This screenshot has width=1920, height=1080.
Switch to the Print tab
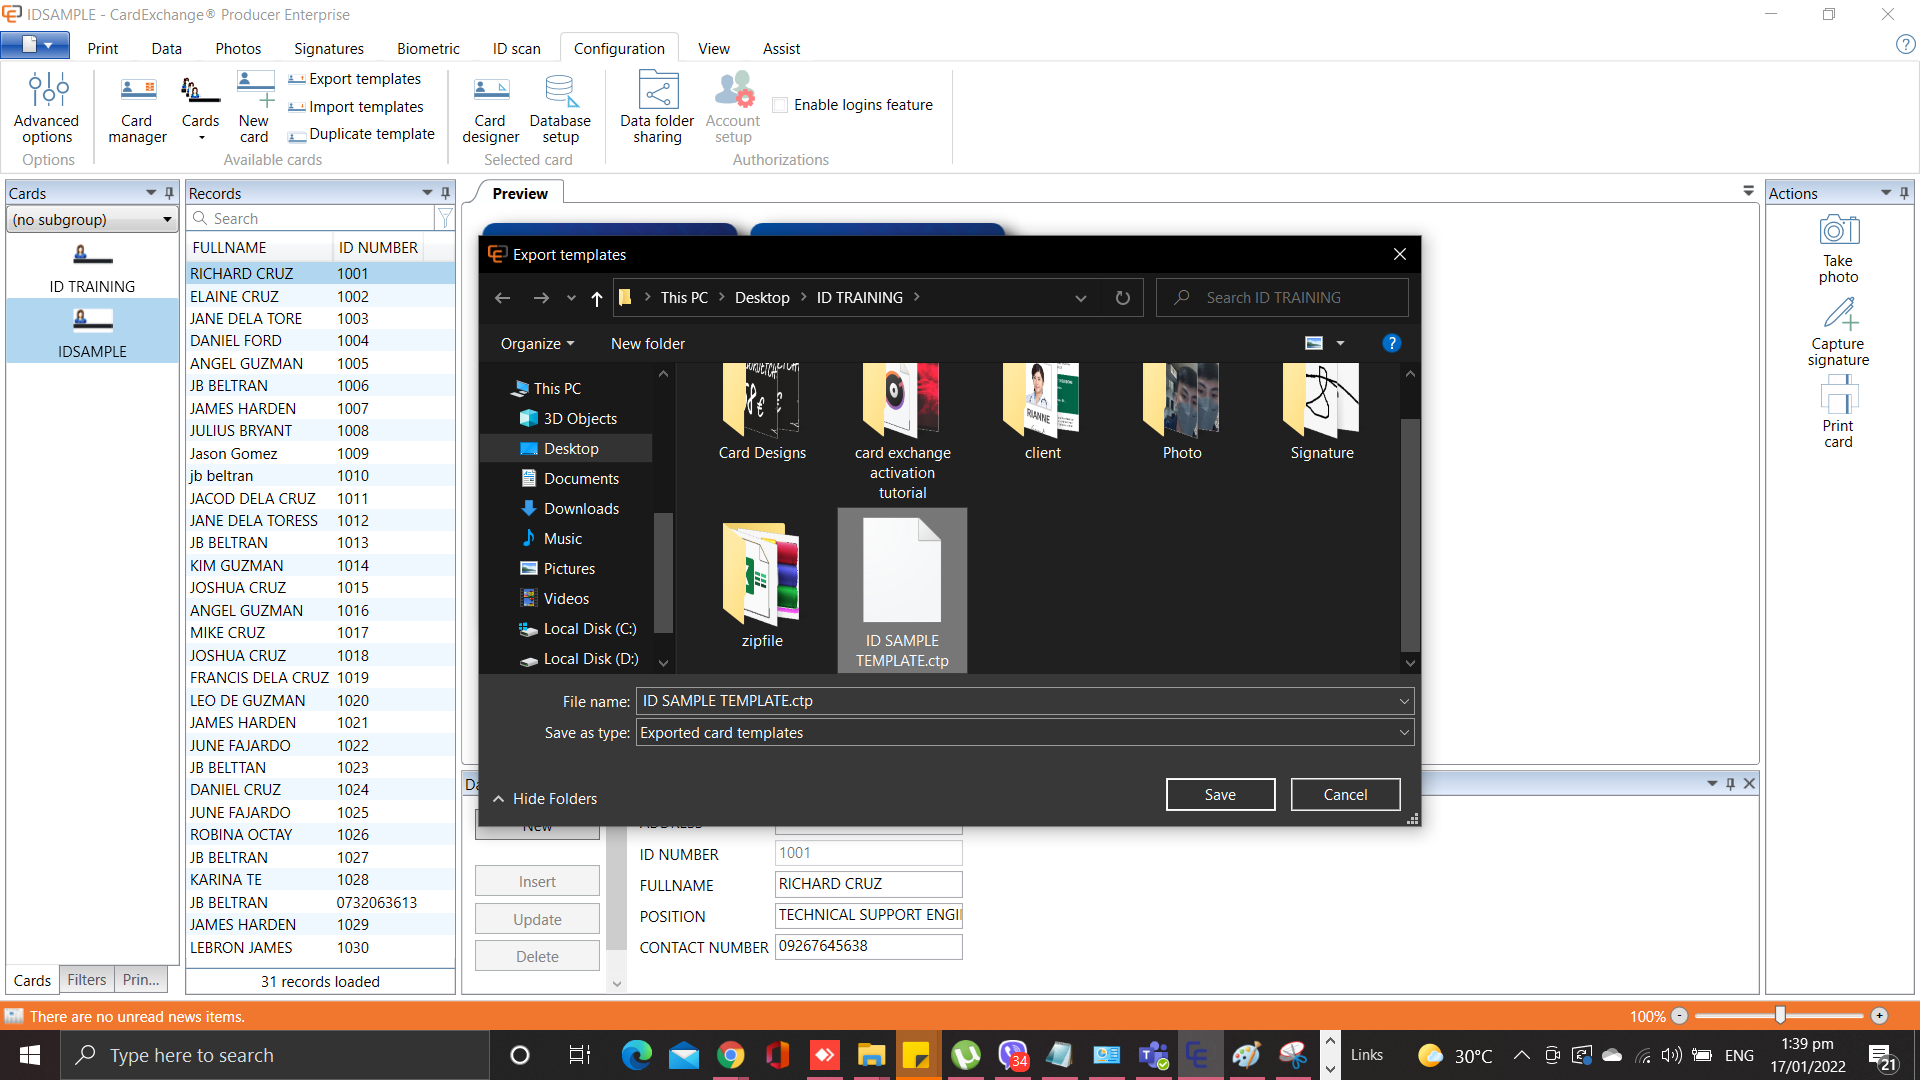[x=102, y=48]
